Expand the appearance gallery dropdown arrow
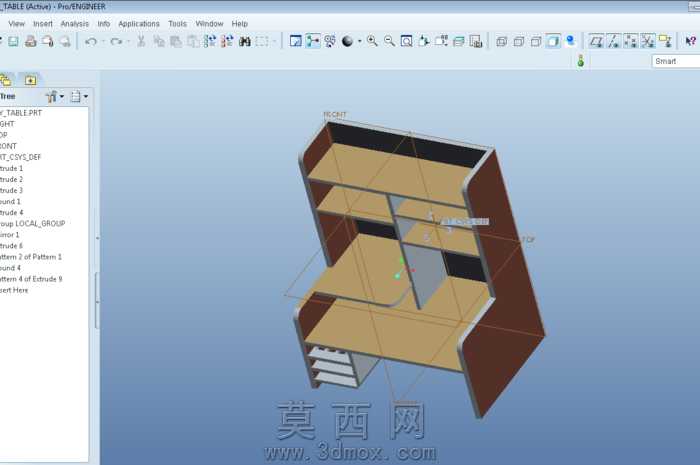 (x=359, y=42)
